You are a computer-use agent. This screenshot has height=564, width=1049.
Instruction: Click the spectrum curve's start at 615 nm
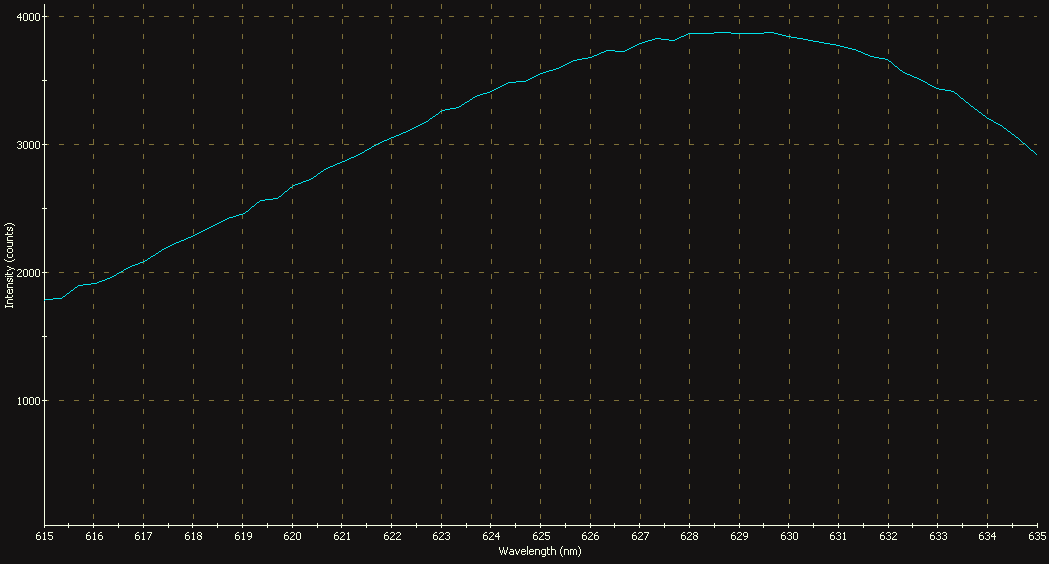click(x=45, y=299)
